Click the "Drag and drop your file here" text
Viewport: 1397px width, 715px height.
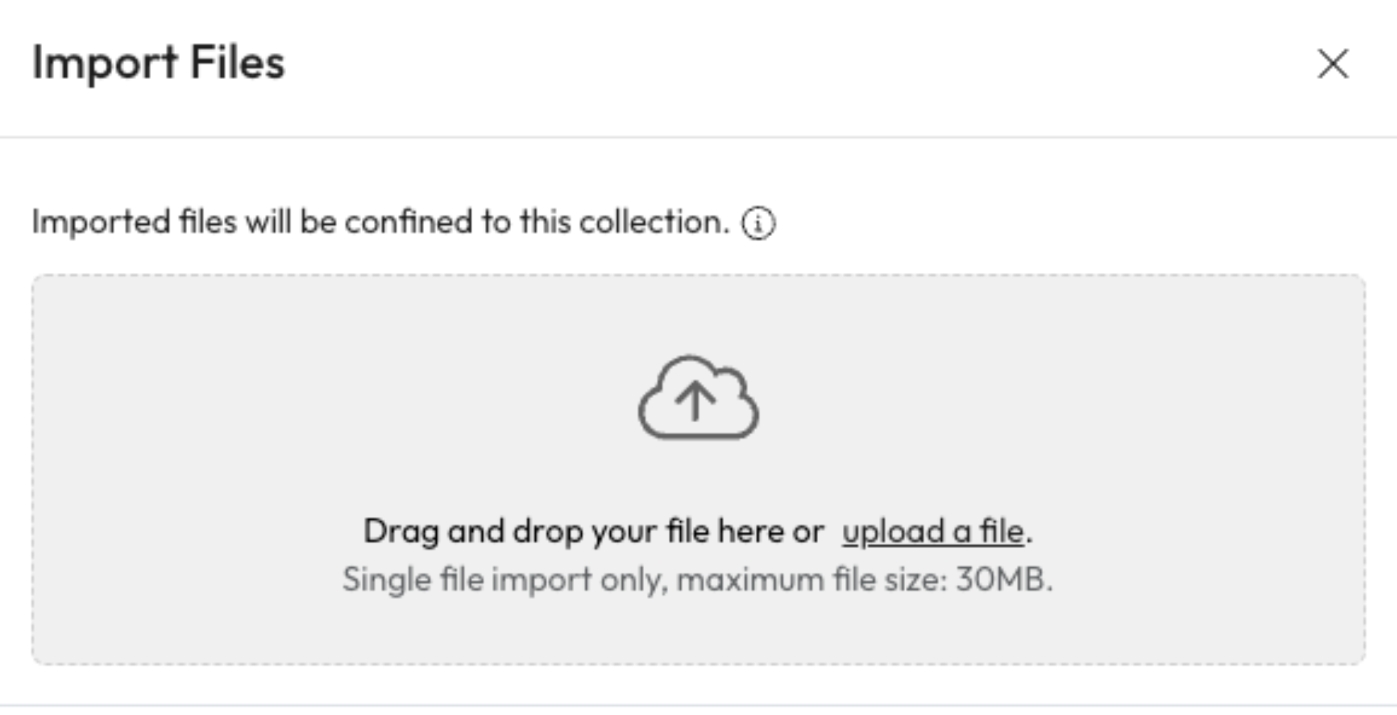pos(592,531)
